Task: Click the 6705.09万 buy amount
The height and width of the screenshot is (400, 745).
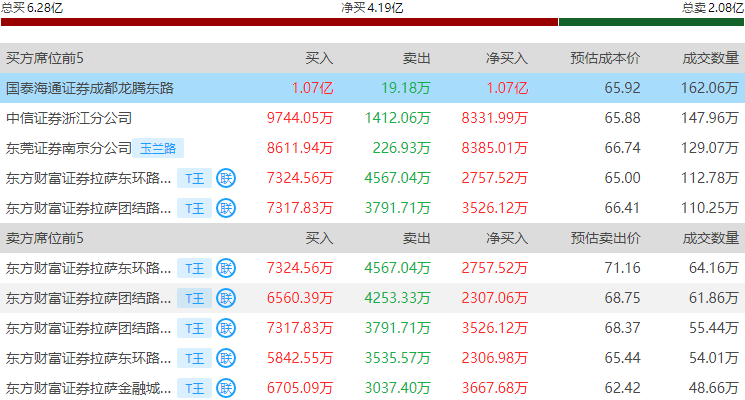Action: pos(300,388)
